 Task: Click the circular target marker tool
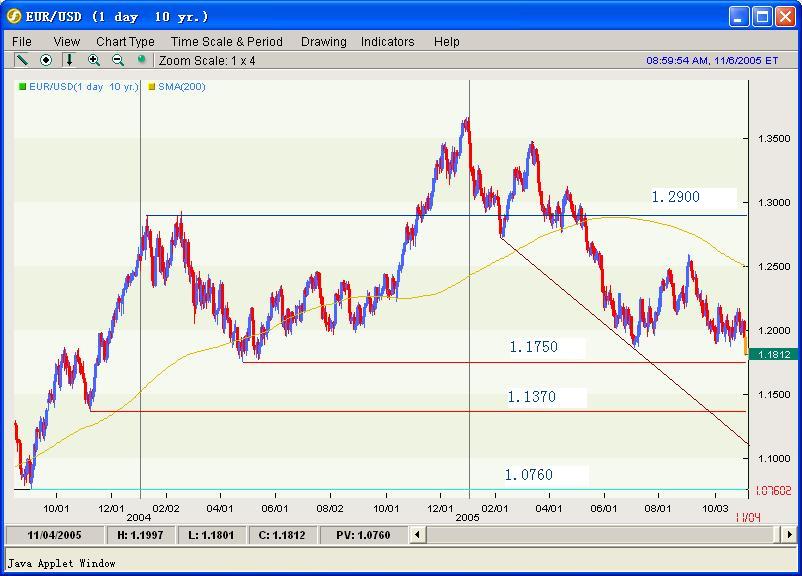(46, 60)
